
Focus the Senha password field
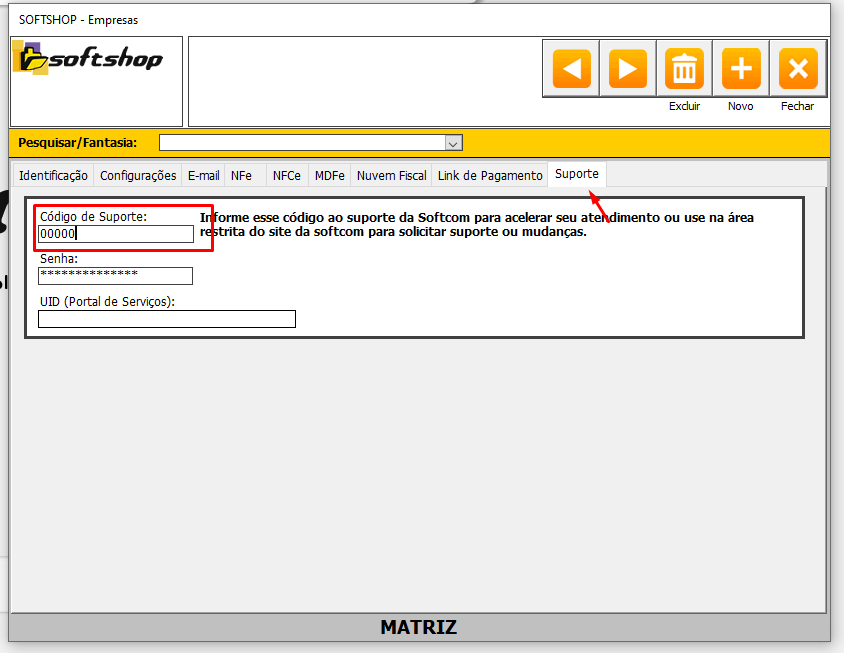click(x=115, y=275)
